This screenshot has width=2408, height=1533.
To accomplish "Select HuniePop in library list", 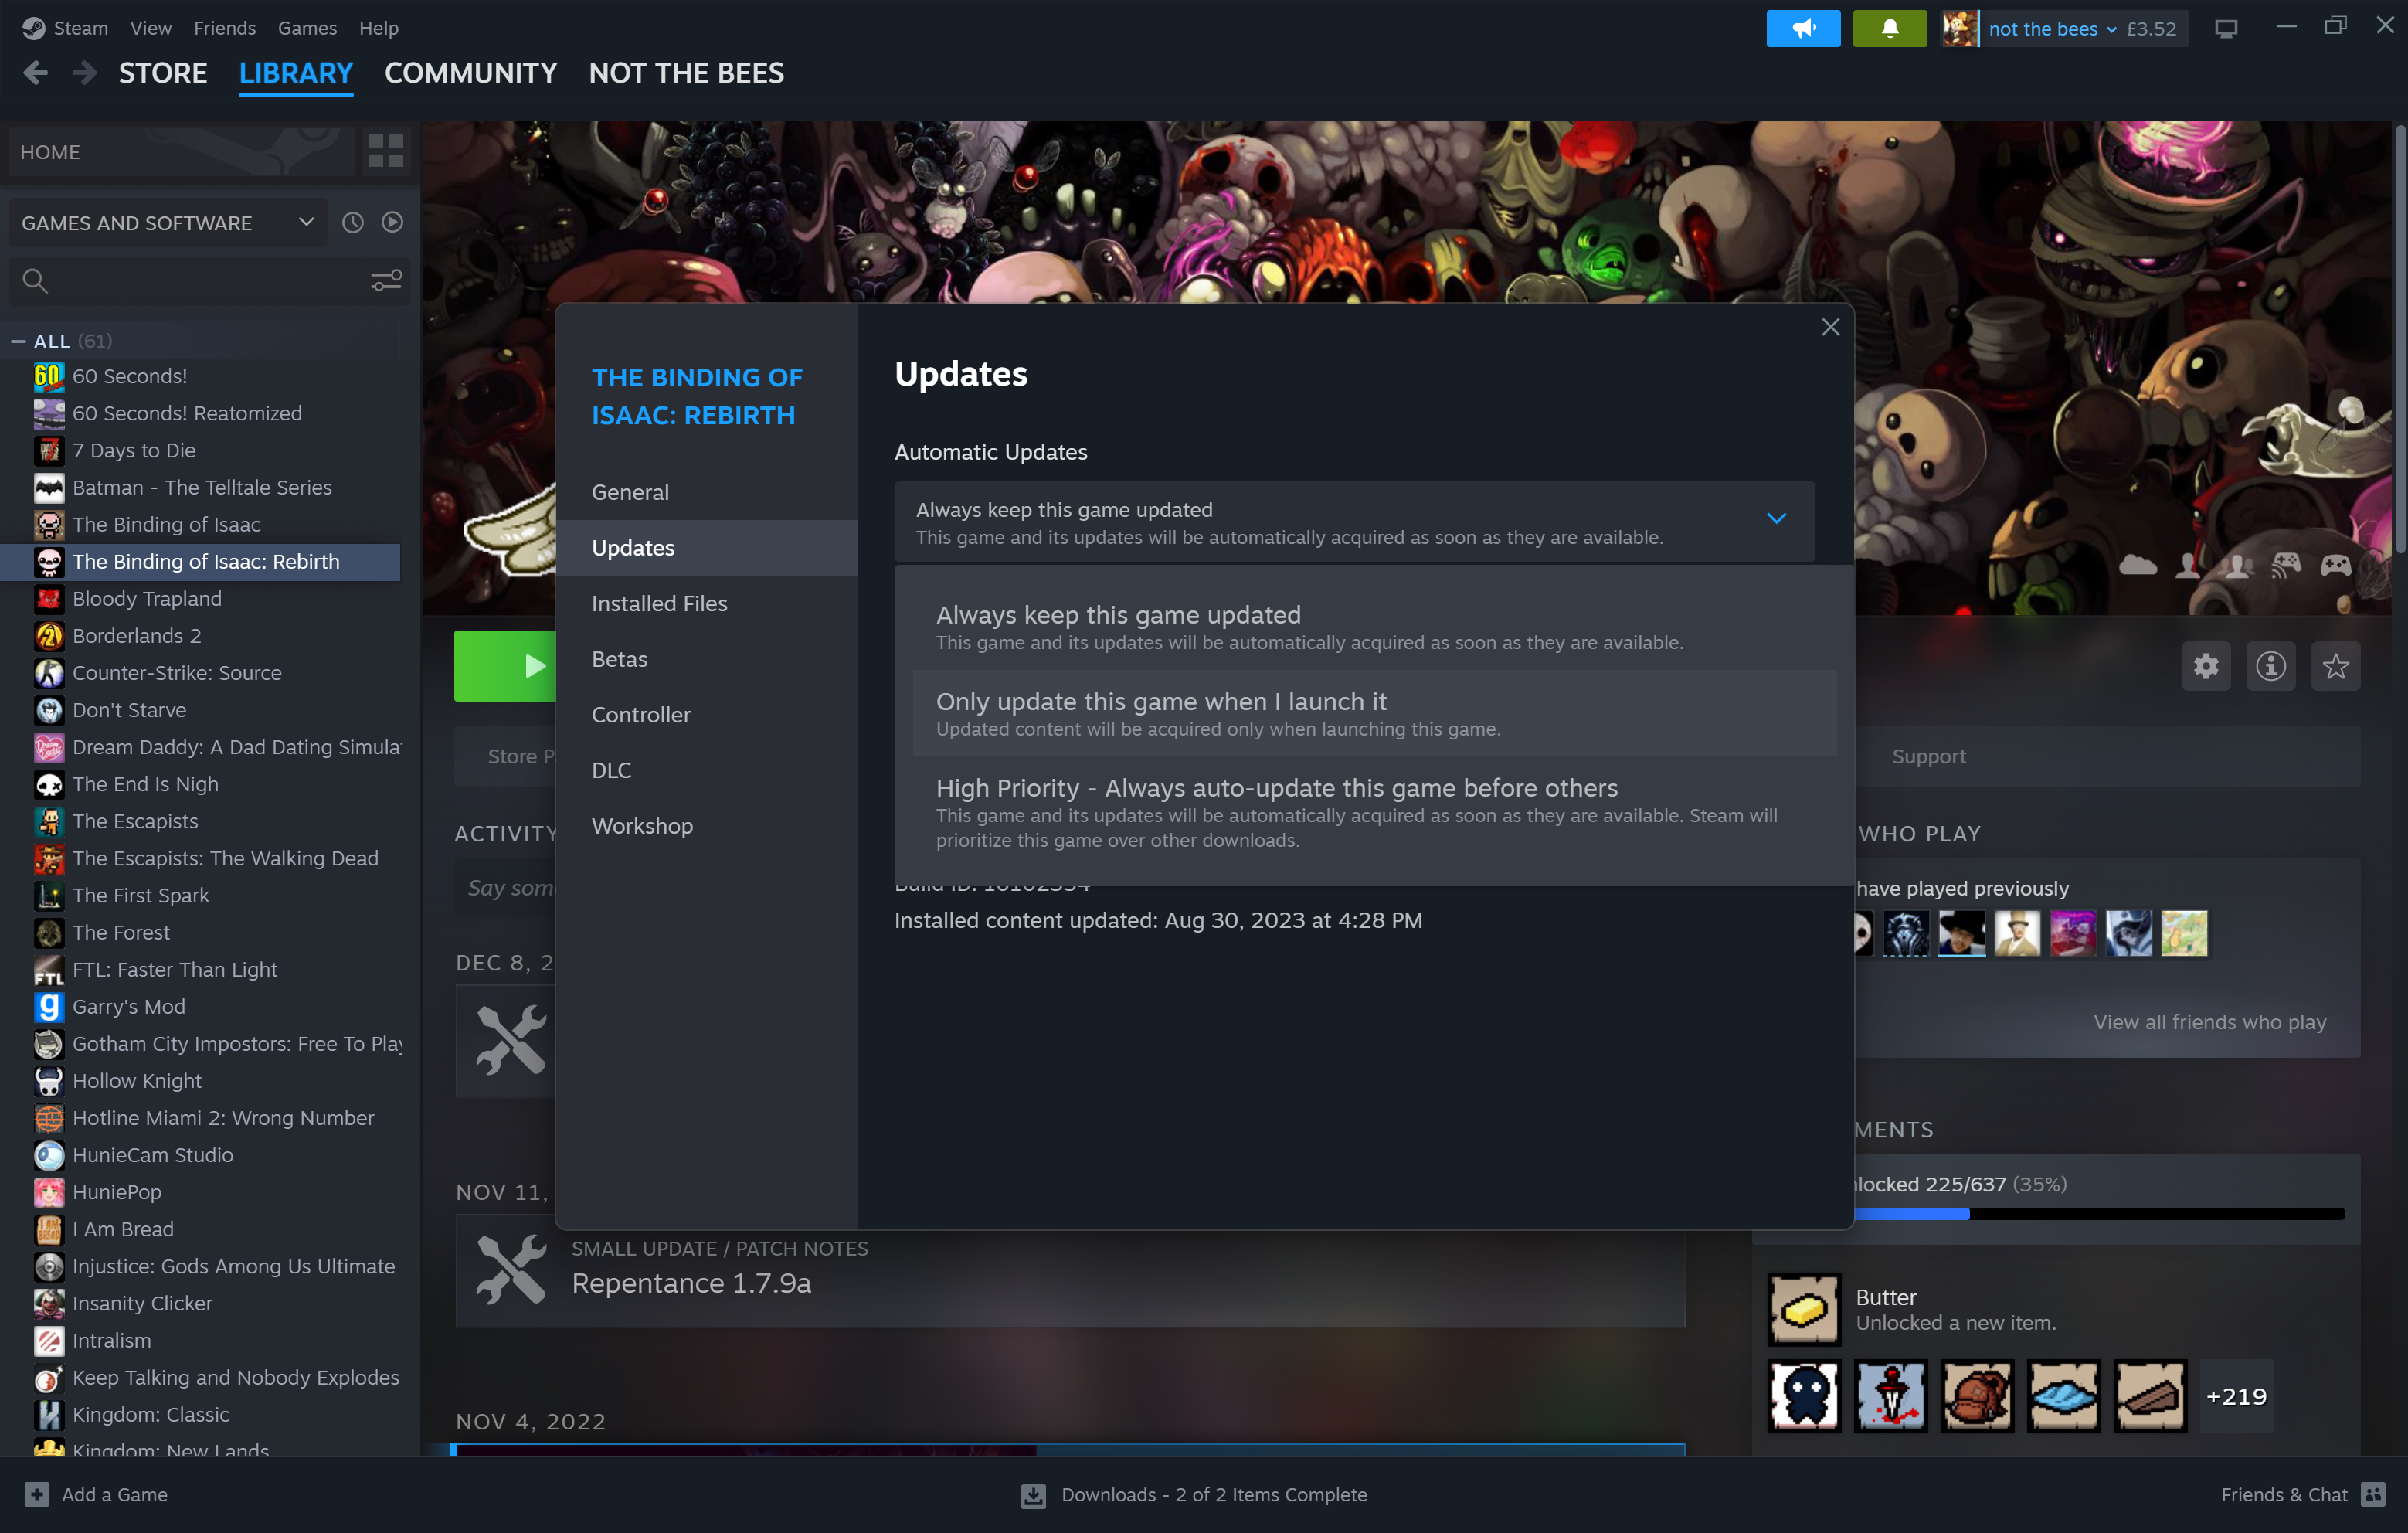I will pos(200,1192).
